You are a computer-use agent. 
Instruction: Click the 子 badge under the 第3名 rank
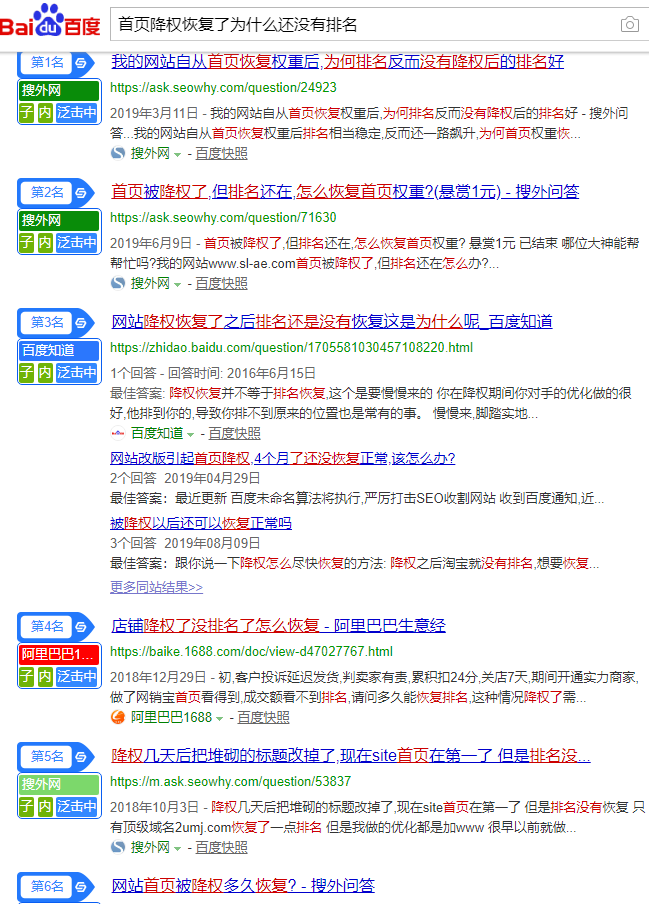click(27, 372)
